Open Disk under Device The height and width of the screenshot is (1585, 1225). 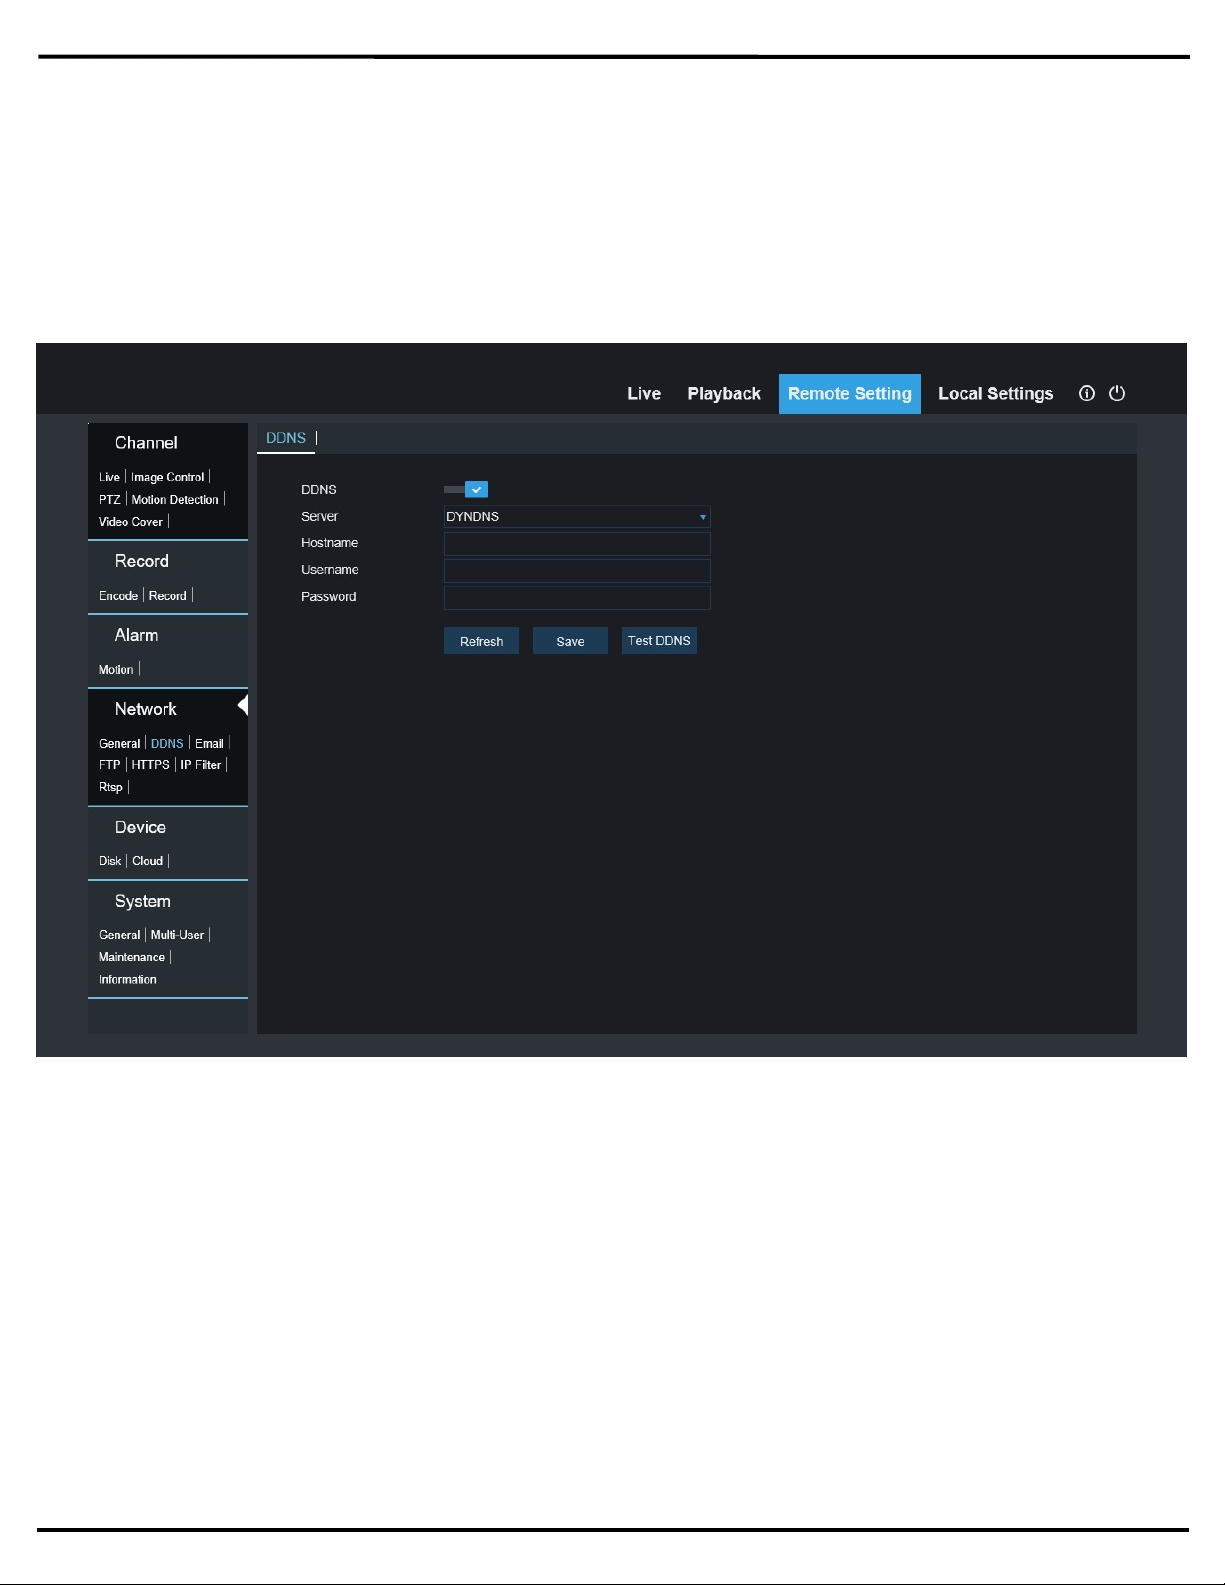110,861
